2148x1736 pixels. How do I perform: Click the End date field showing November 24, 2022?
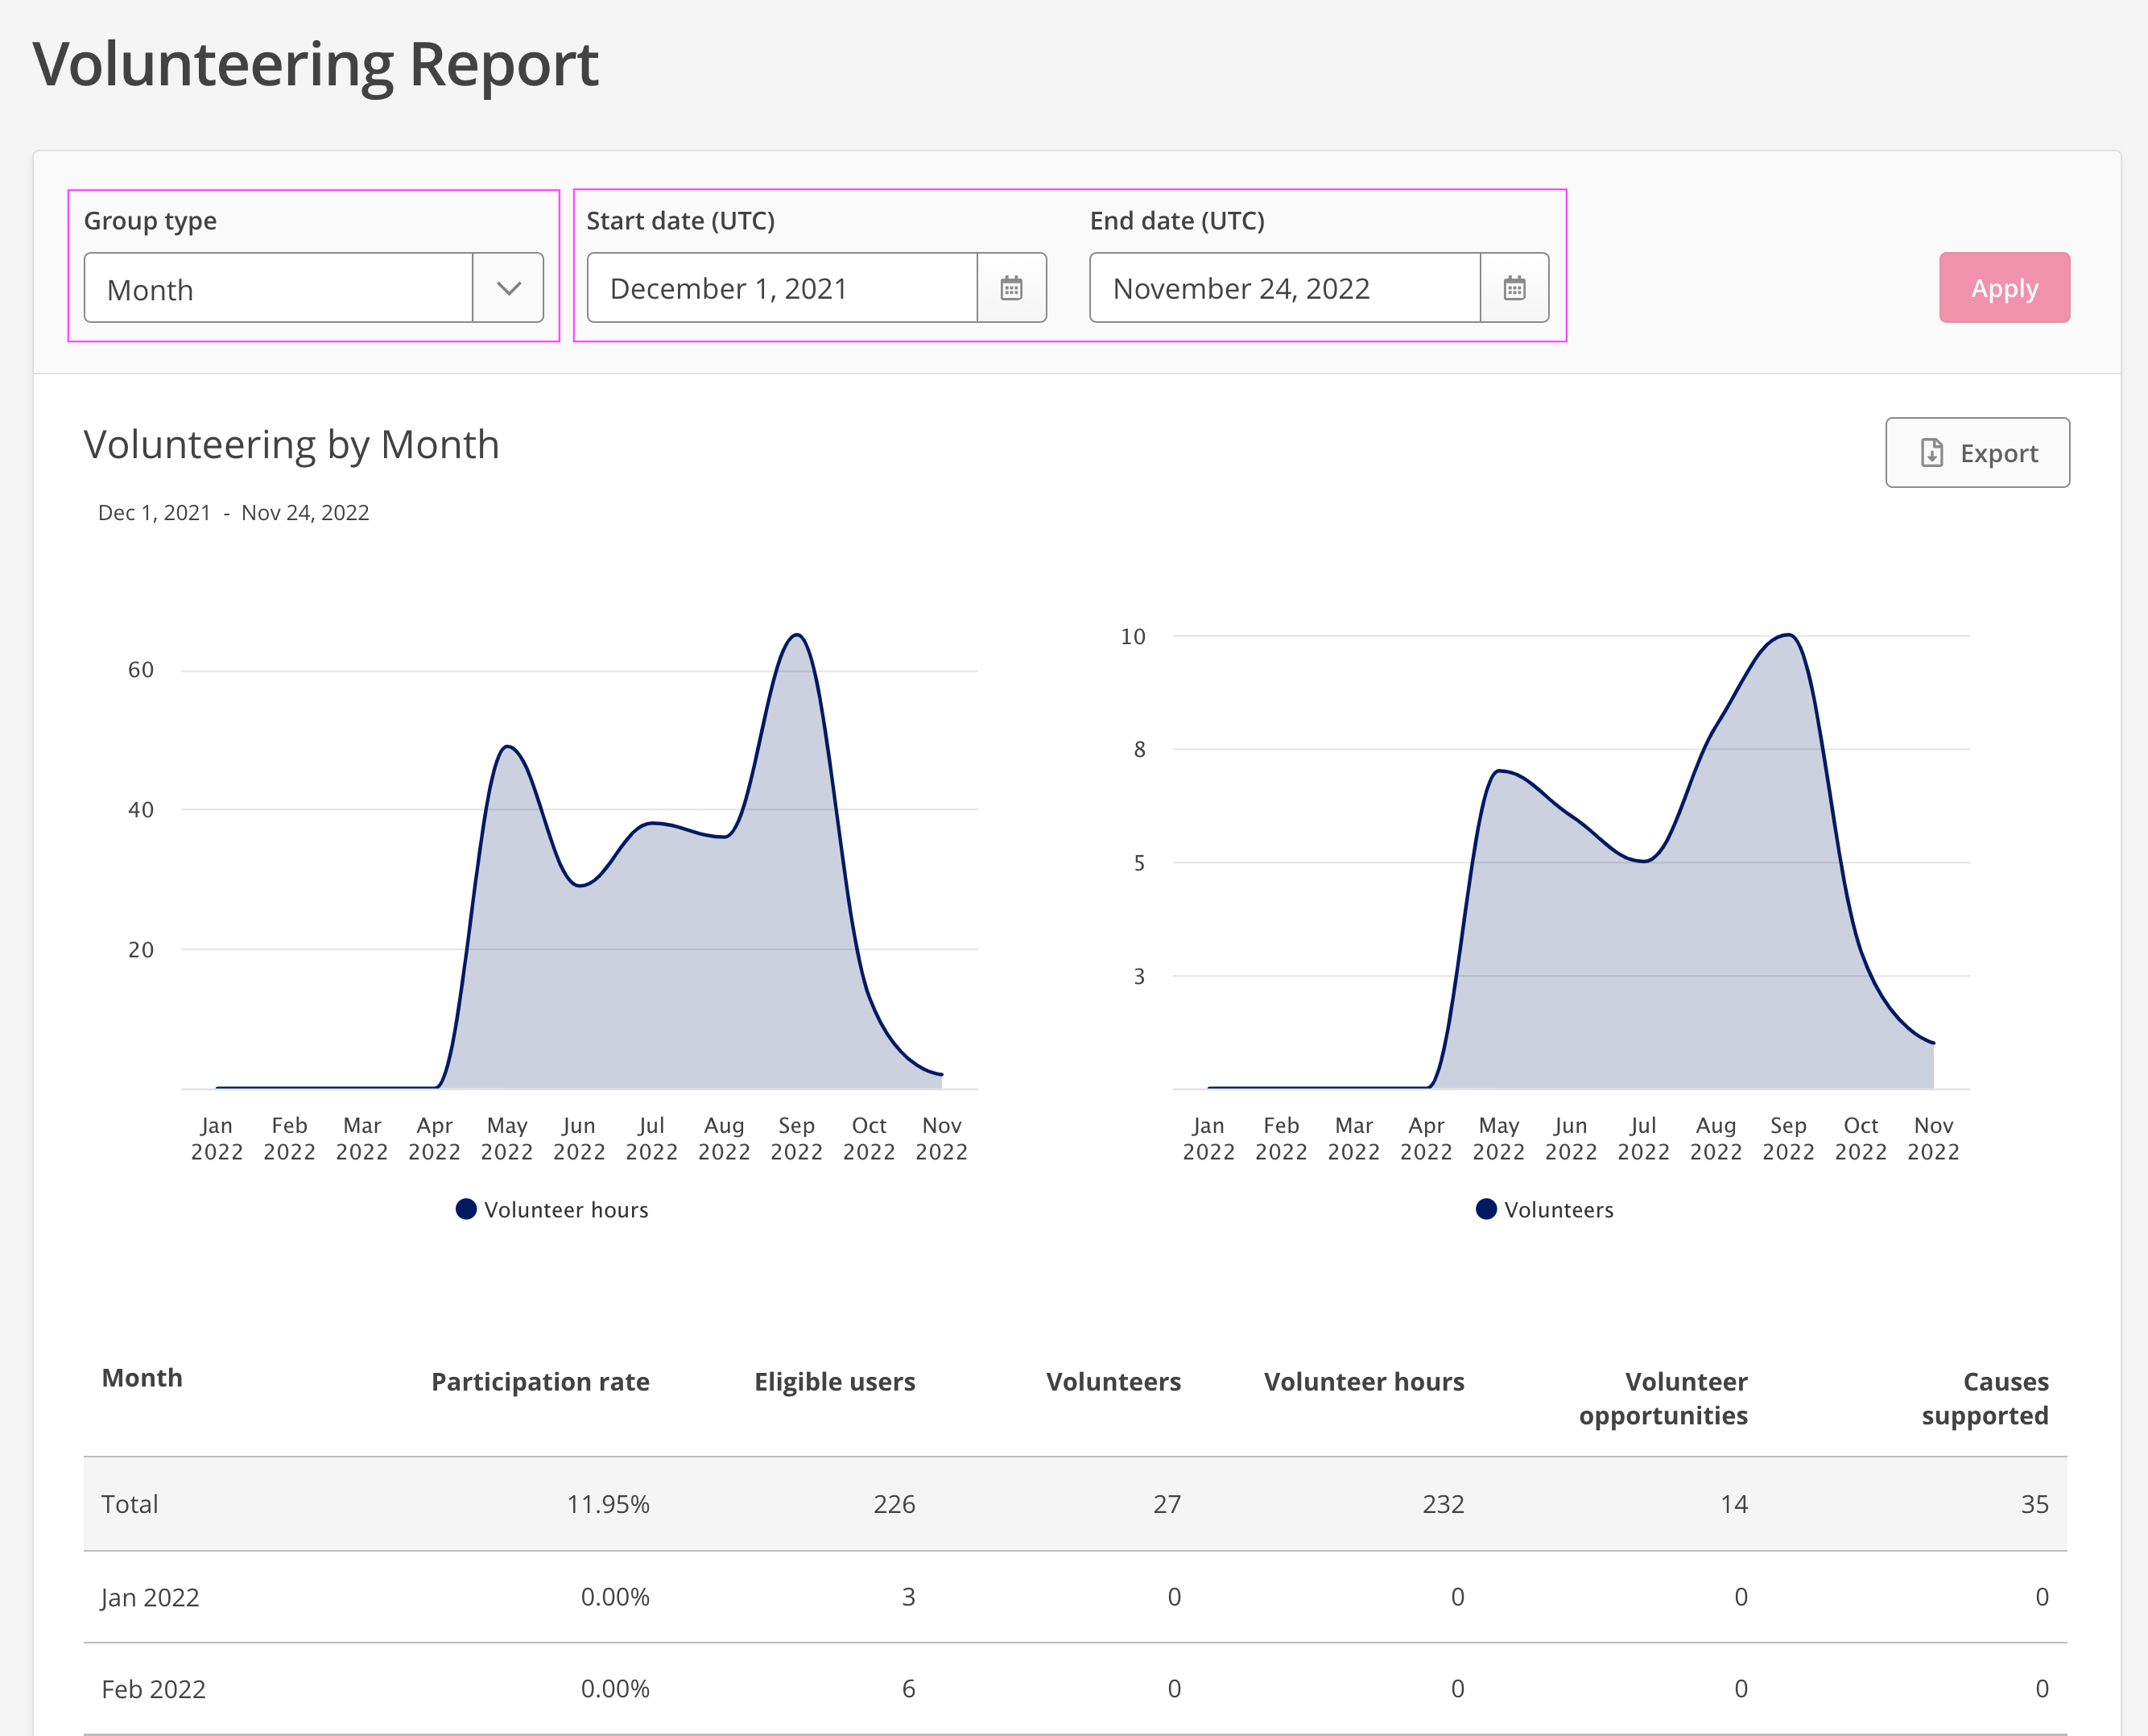tap(1285, 288)
